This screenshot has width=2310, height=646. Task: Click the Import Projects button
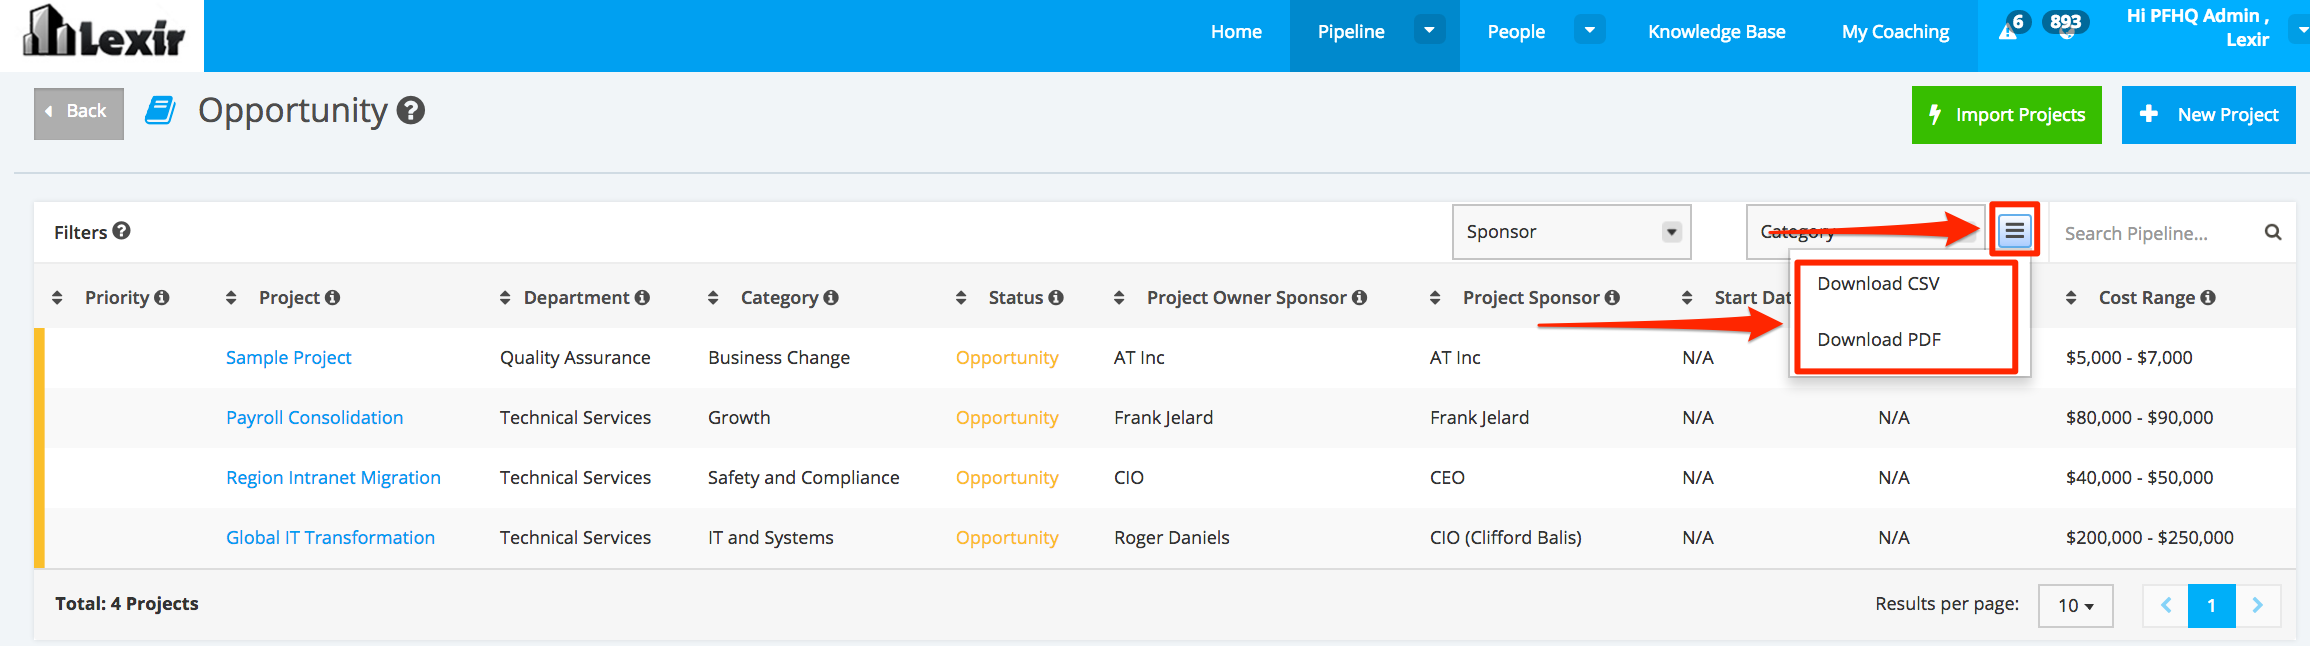2006,115
